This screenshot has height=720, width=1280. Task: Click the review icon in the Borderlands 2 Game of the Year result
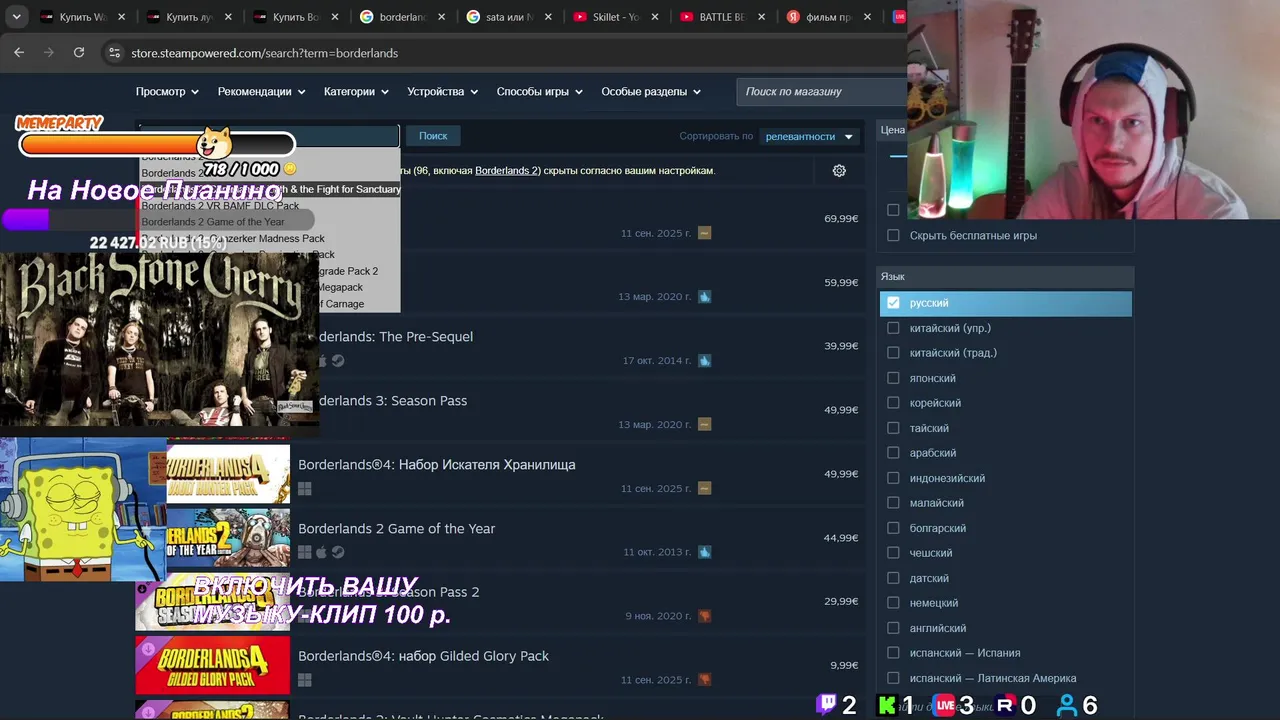click(x=705, y=552)
